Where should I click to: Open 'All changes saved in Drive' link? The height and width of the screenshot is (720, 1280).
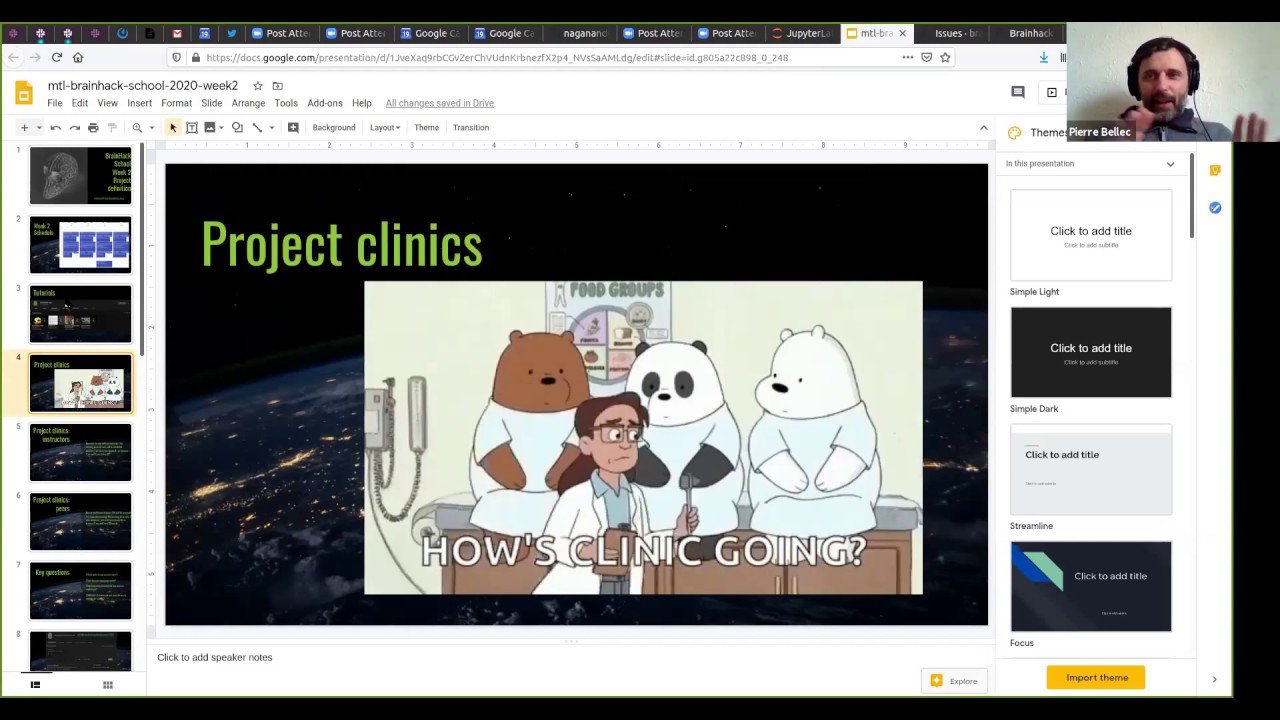tap(440, 103)
